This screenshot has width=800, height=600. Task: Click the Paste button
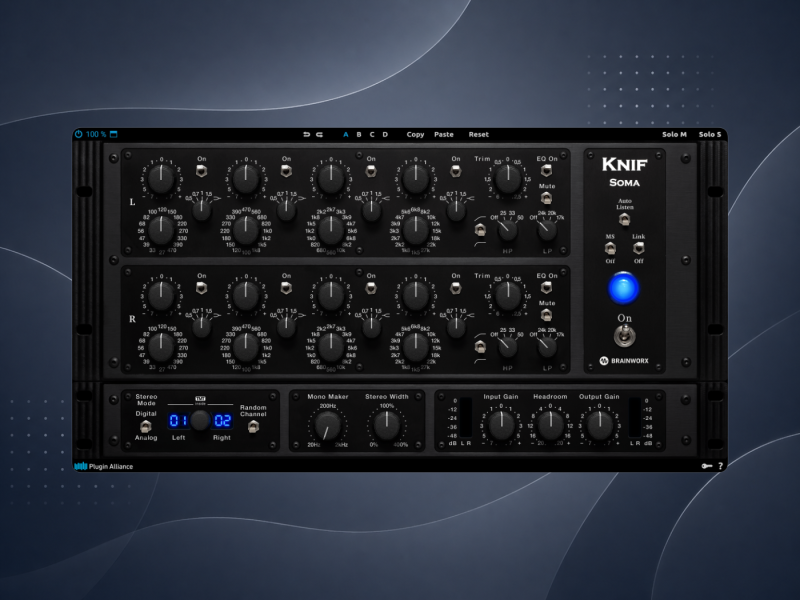click(x=444, y=135)
